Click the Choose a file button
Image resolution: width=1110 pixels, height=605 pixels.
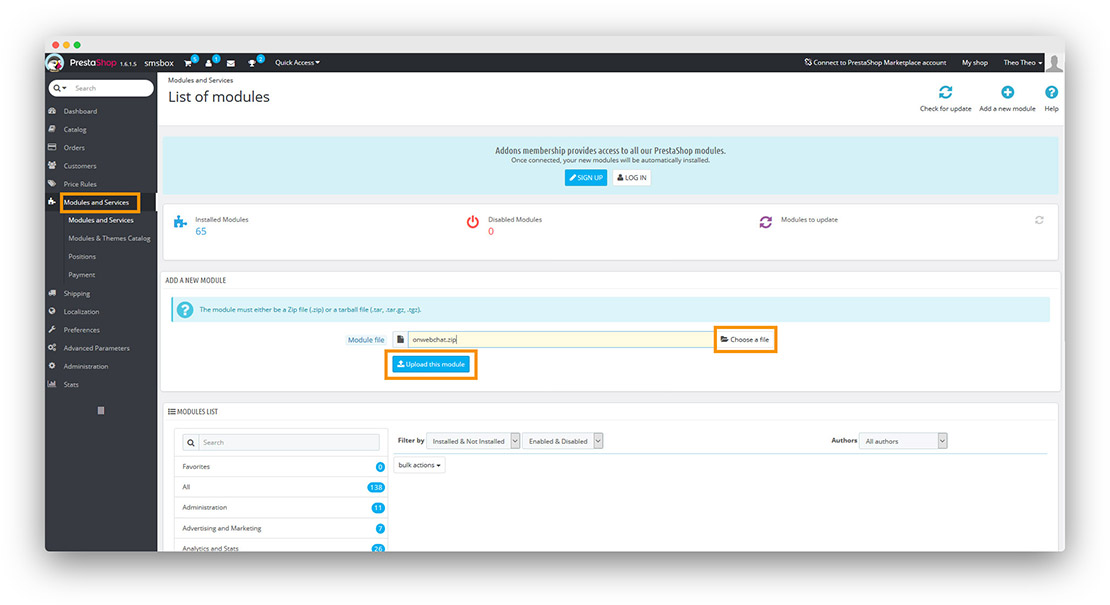(x=744, y=339)
